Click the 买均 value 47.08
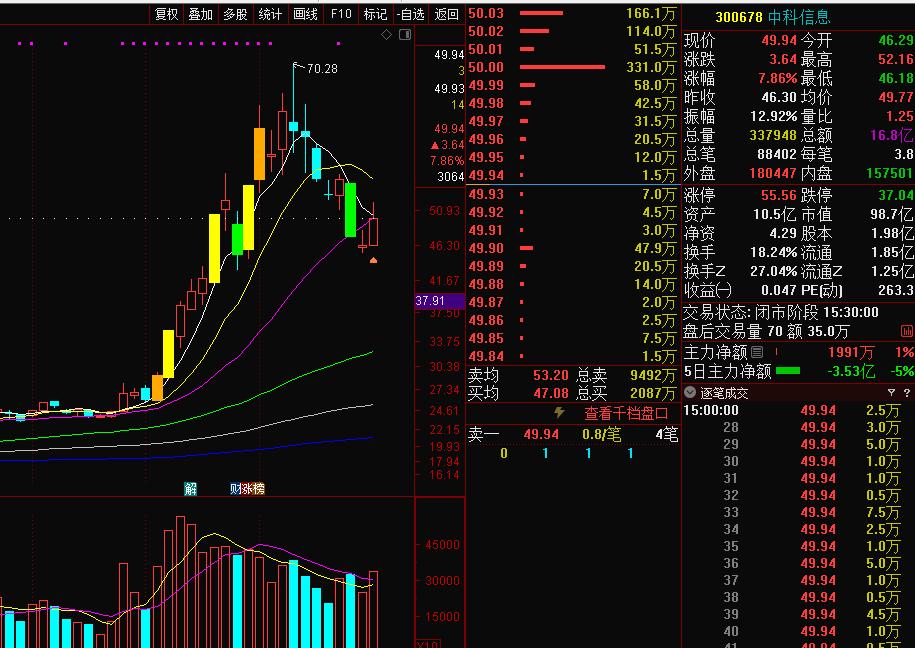 [550, 393]
